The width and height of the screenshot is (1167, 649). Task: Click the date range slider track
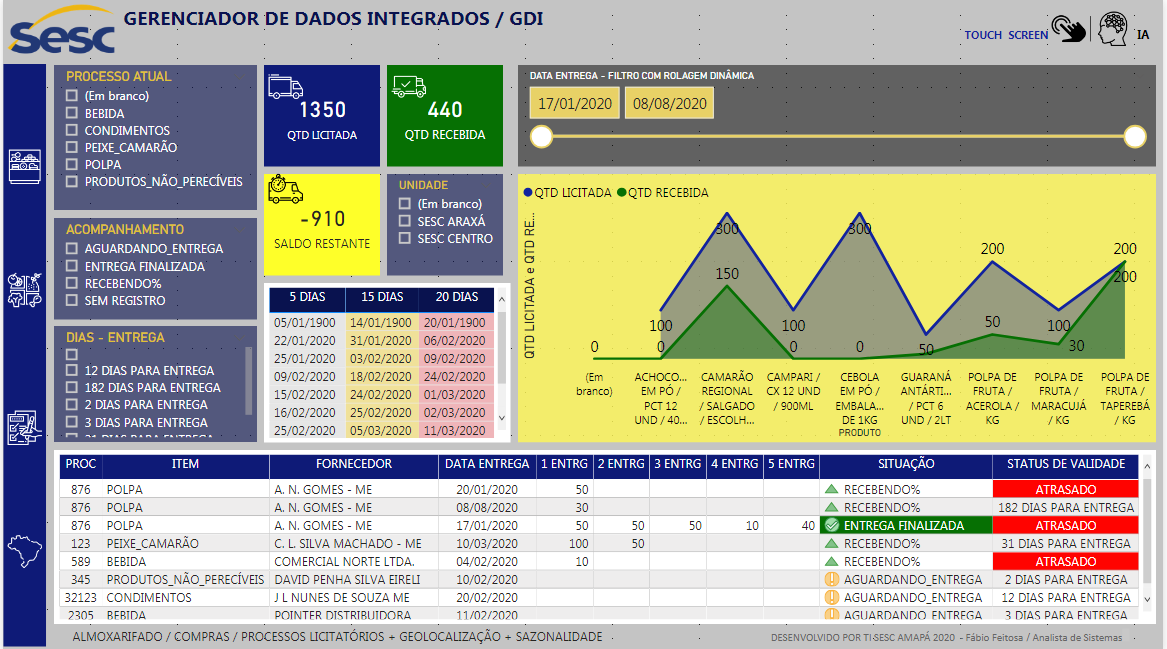click(838, 136)
